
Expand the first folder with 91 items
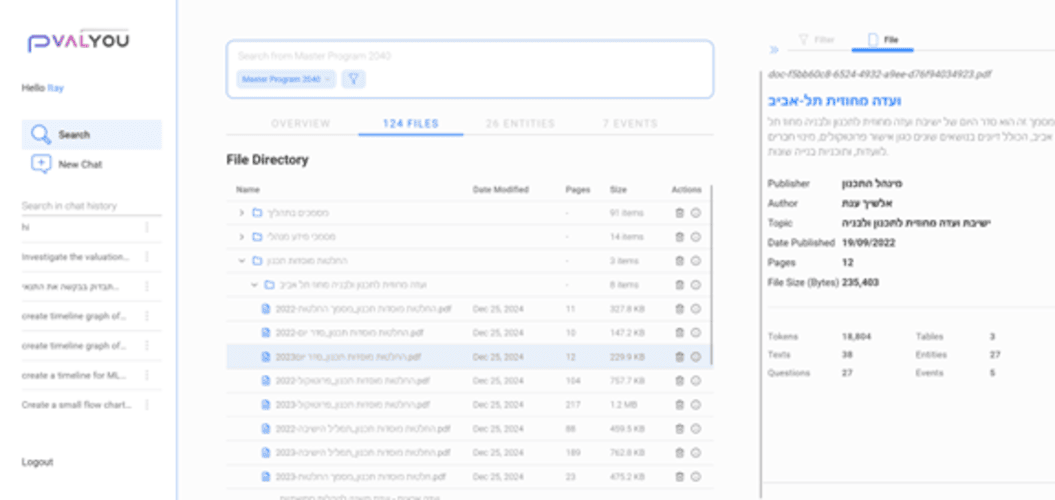(x=241, y=213)
